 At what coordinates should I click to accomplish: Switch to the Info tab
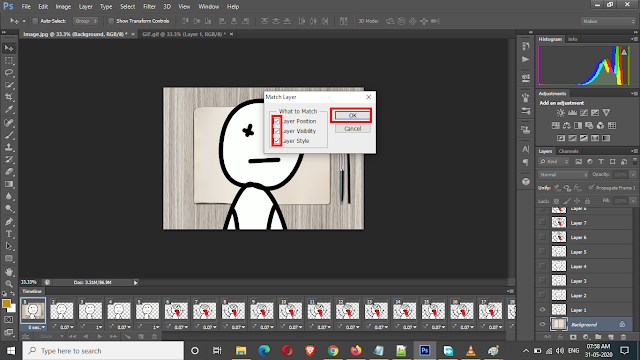pos(573,39)
